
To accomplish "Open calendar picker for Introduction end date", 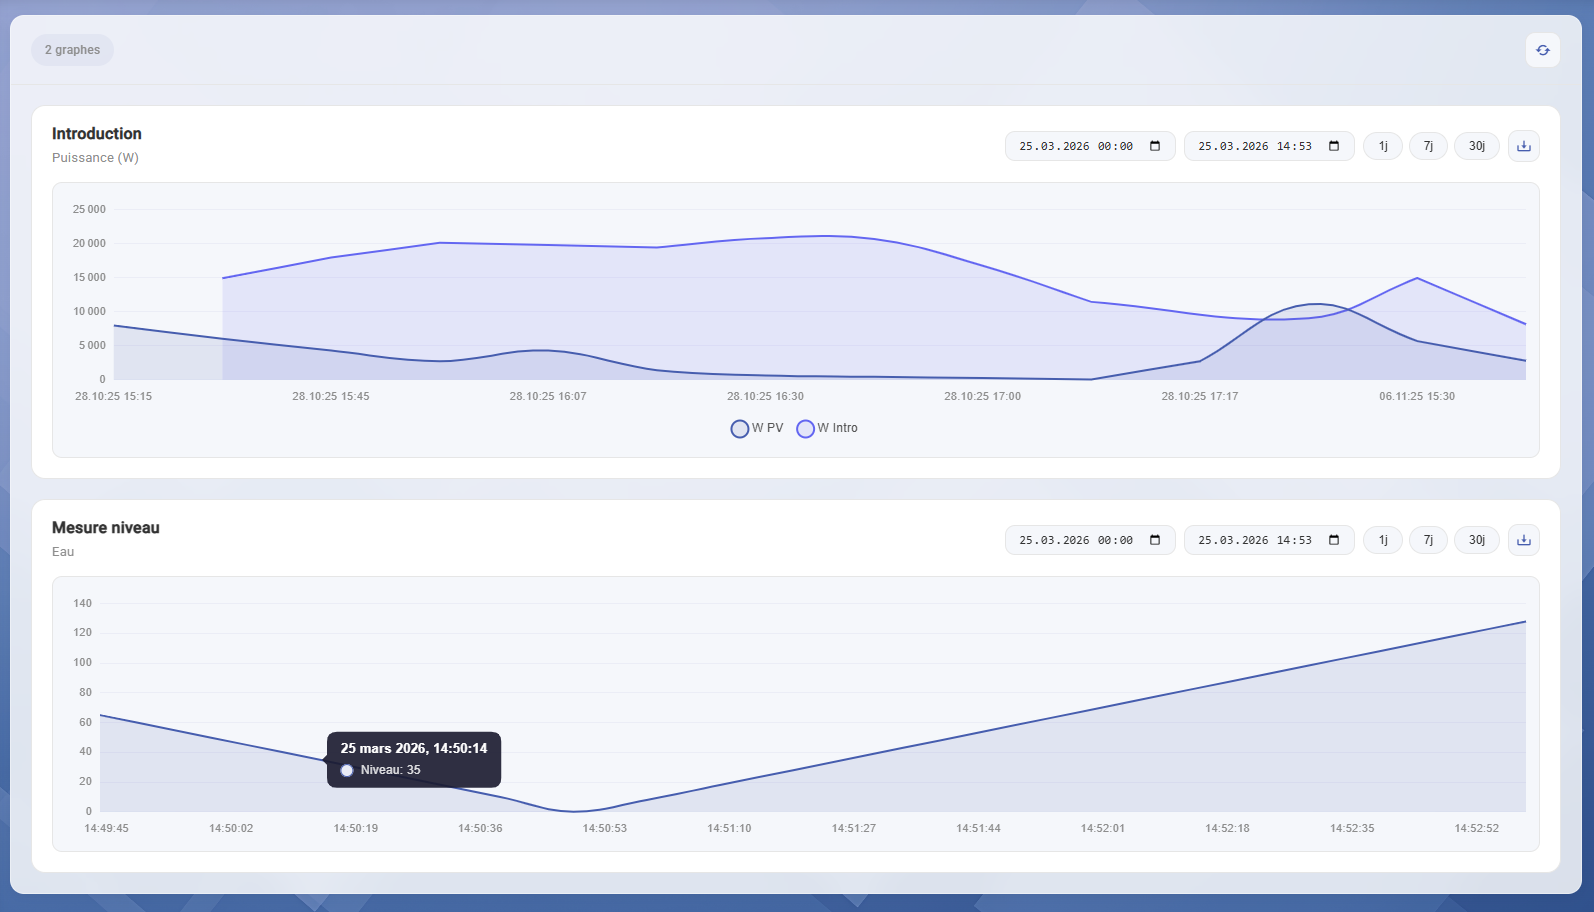I will pyautogui.click(x=1334, y=146).
